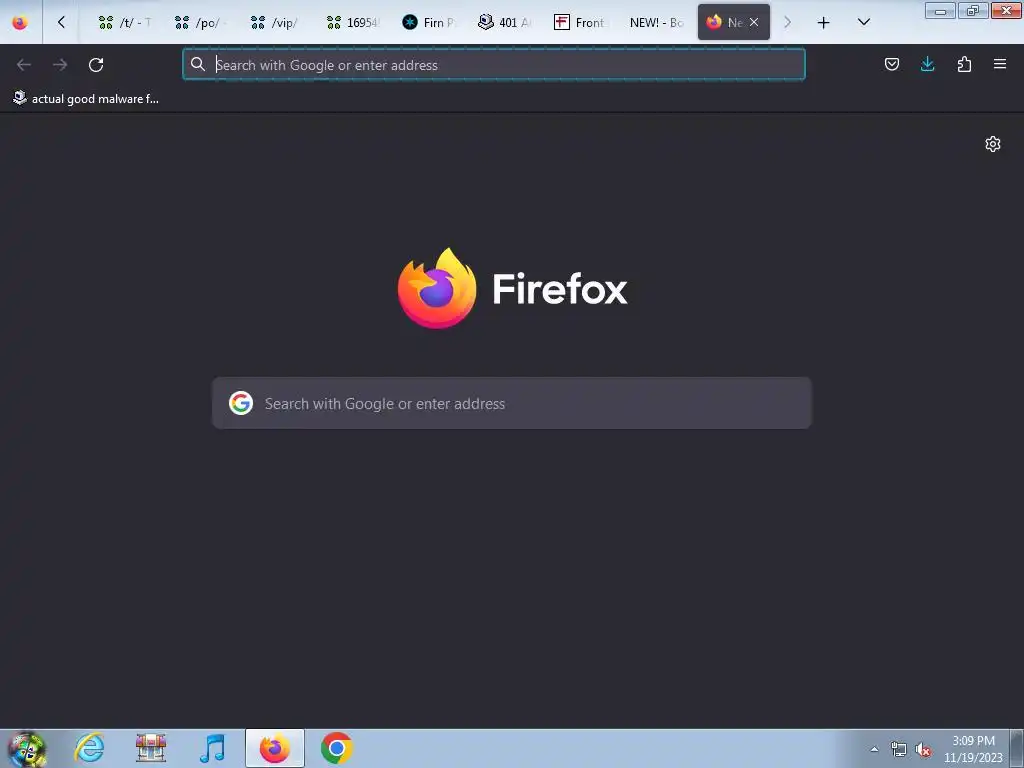Click the Google search box on page
Image resolution: width=1024 pixels, height=768 pixels.
(512, 403)
